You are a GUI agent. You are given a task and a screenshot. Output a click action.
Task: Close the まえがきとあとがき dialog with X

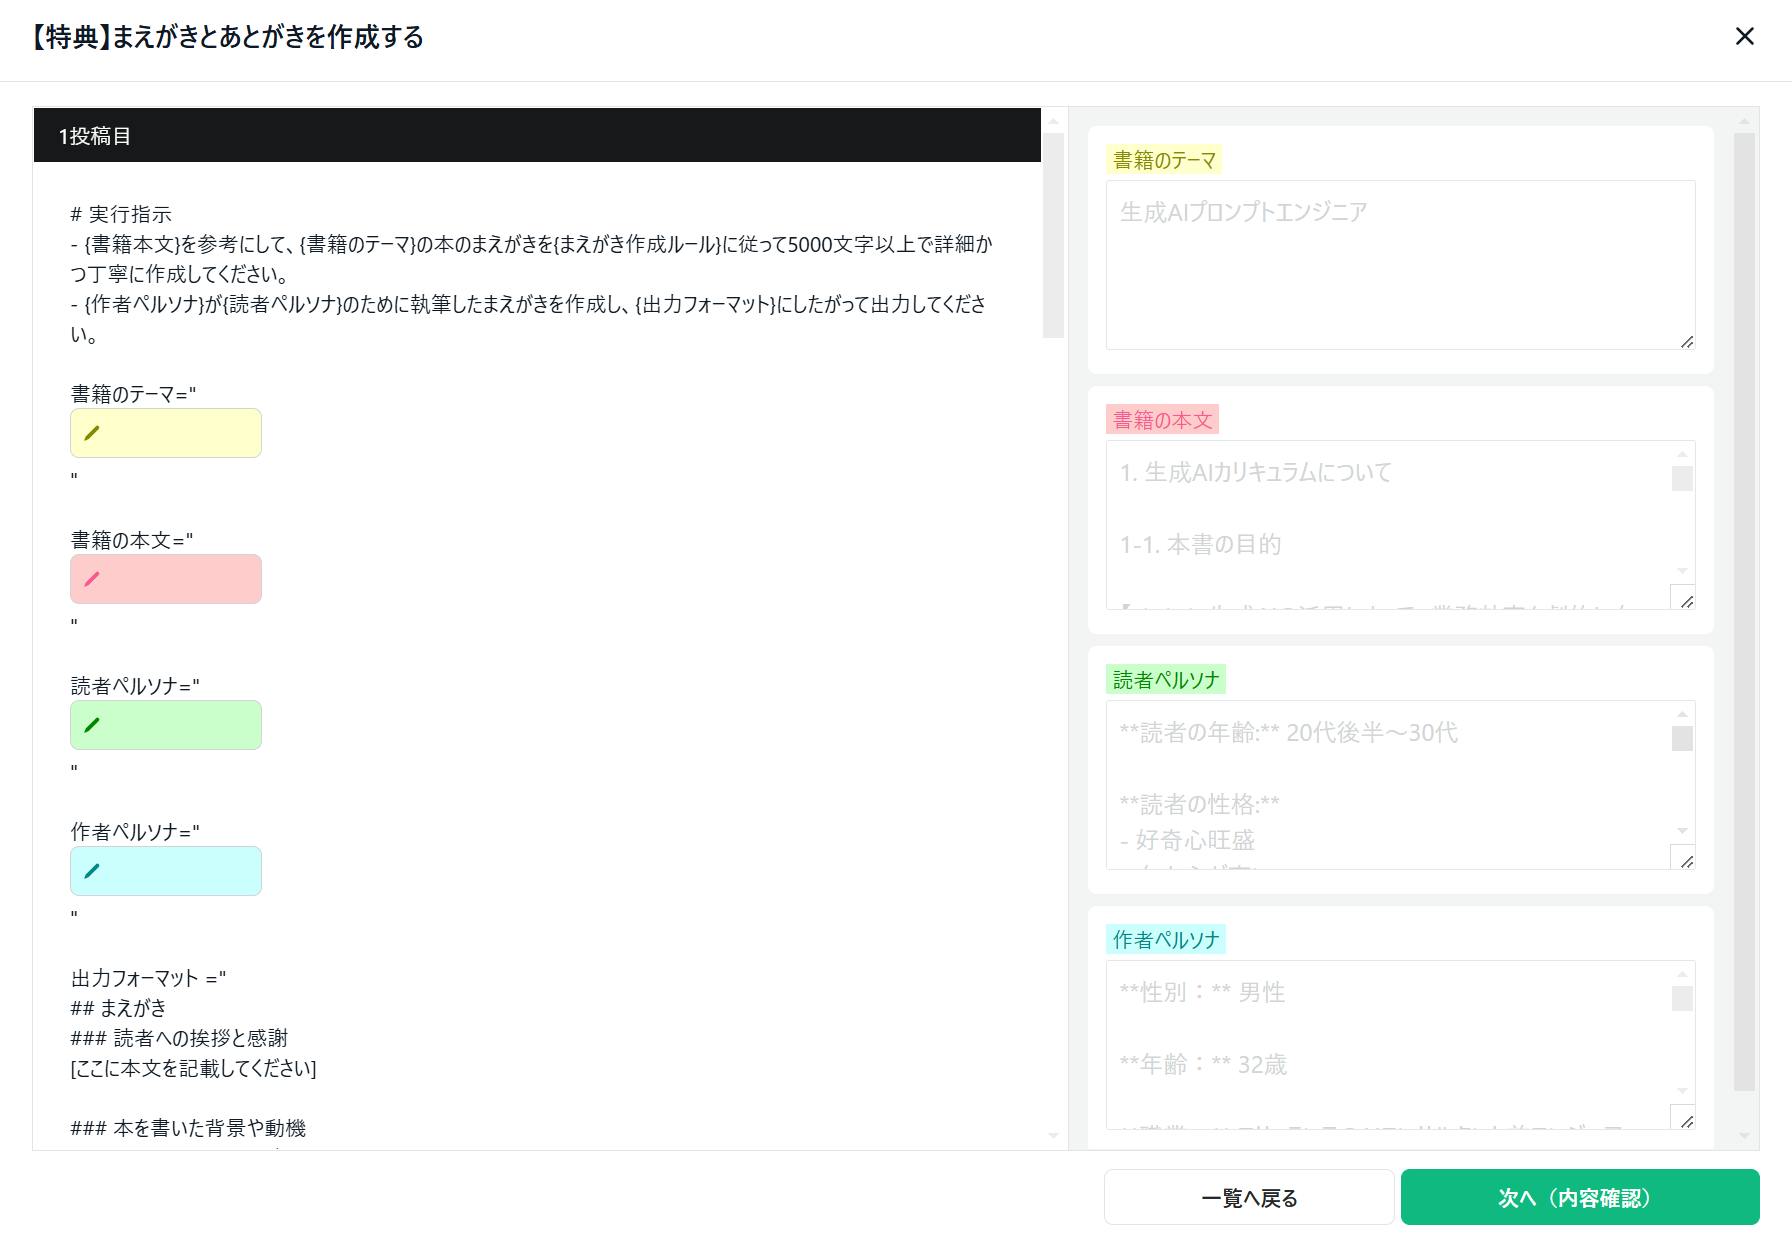[1744, 37]
